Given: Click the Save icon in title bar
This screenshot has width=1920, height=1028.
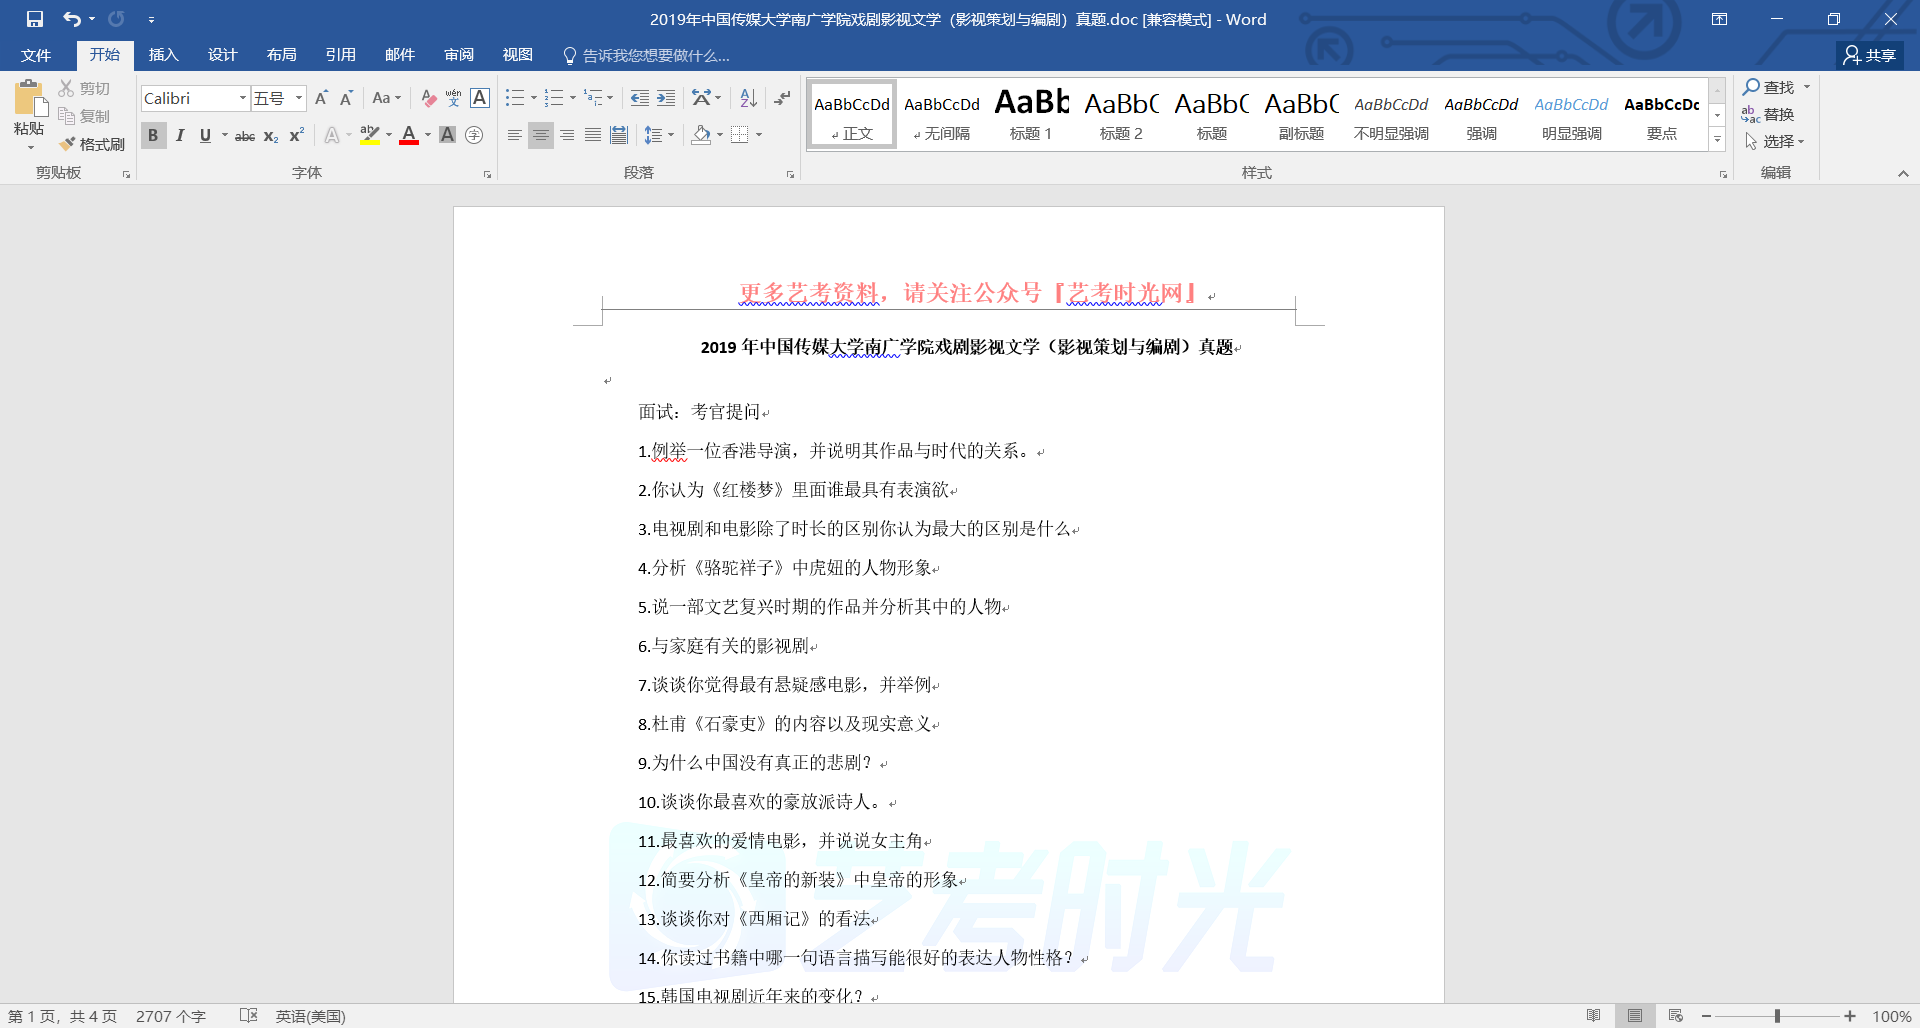Looking at the screenshot, I should click(35, 19).
